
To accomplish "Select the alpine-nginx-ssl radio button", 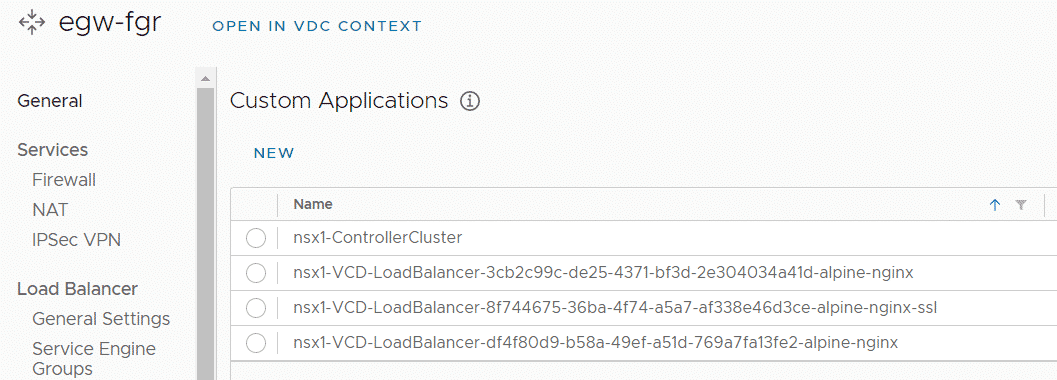I will (x=256, y=308).
